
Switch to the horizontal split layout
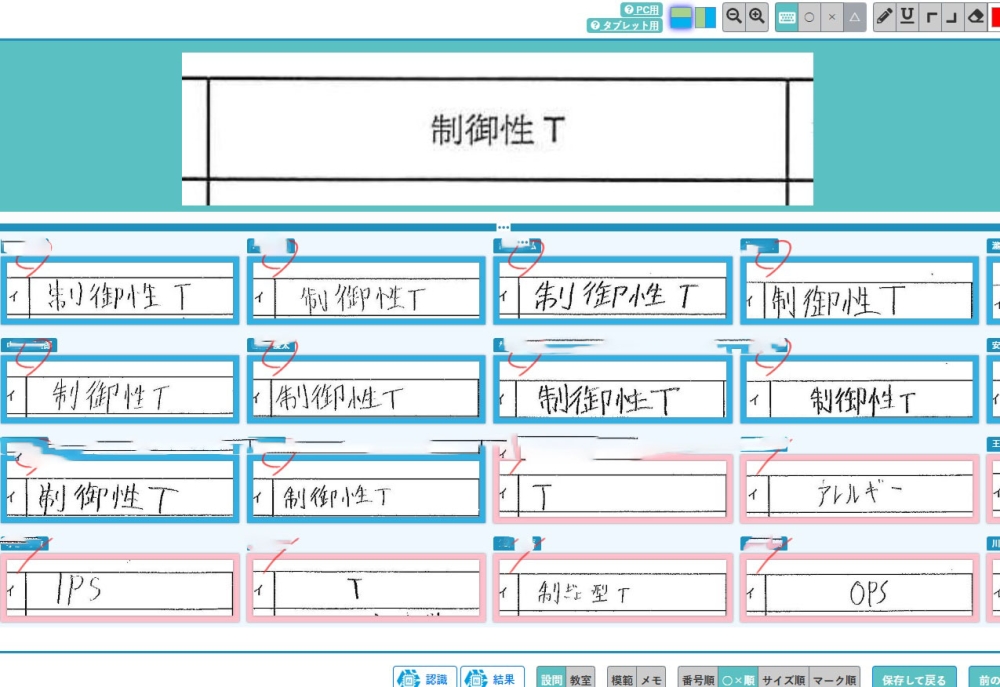pos(681,17)
